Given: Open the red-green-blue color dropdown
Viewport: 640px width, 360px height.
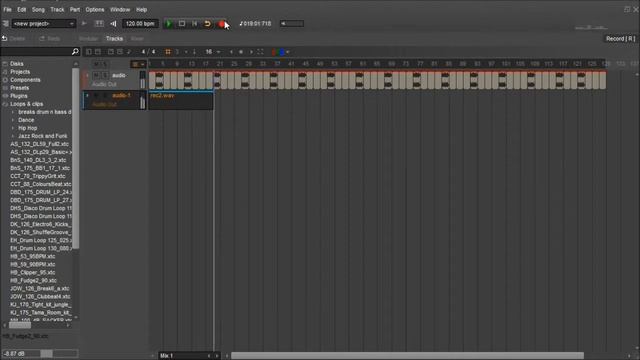Looking at the screenshot, I should pos(281,52).
